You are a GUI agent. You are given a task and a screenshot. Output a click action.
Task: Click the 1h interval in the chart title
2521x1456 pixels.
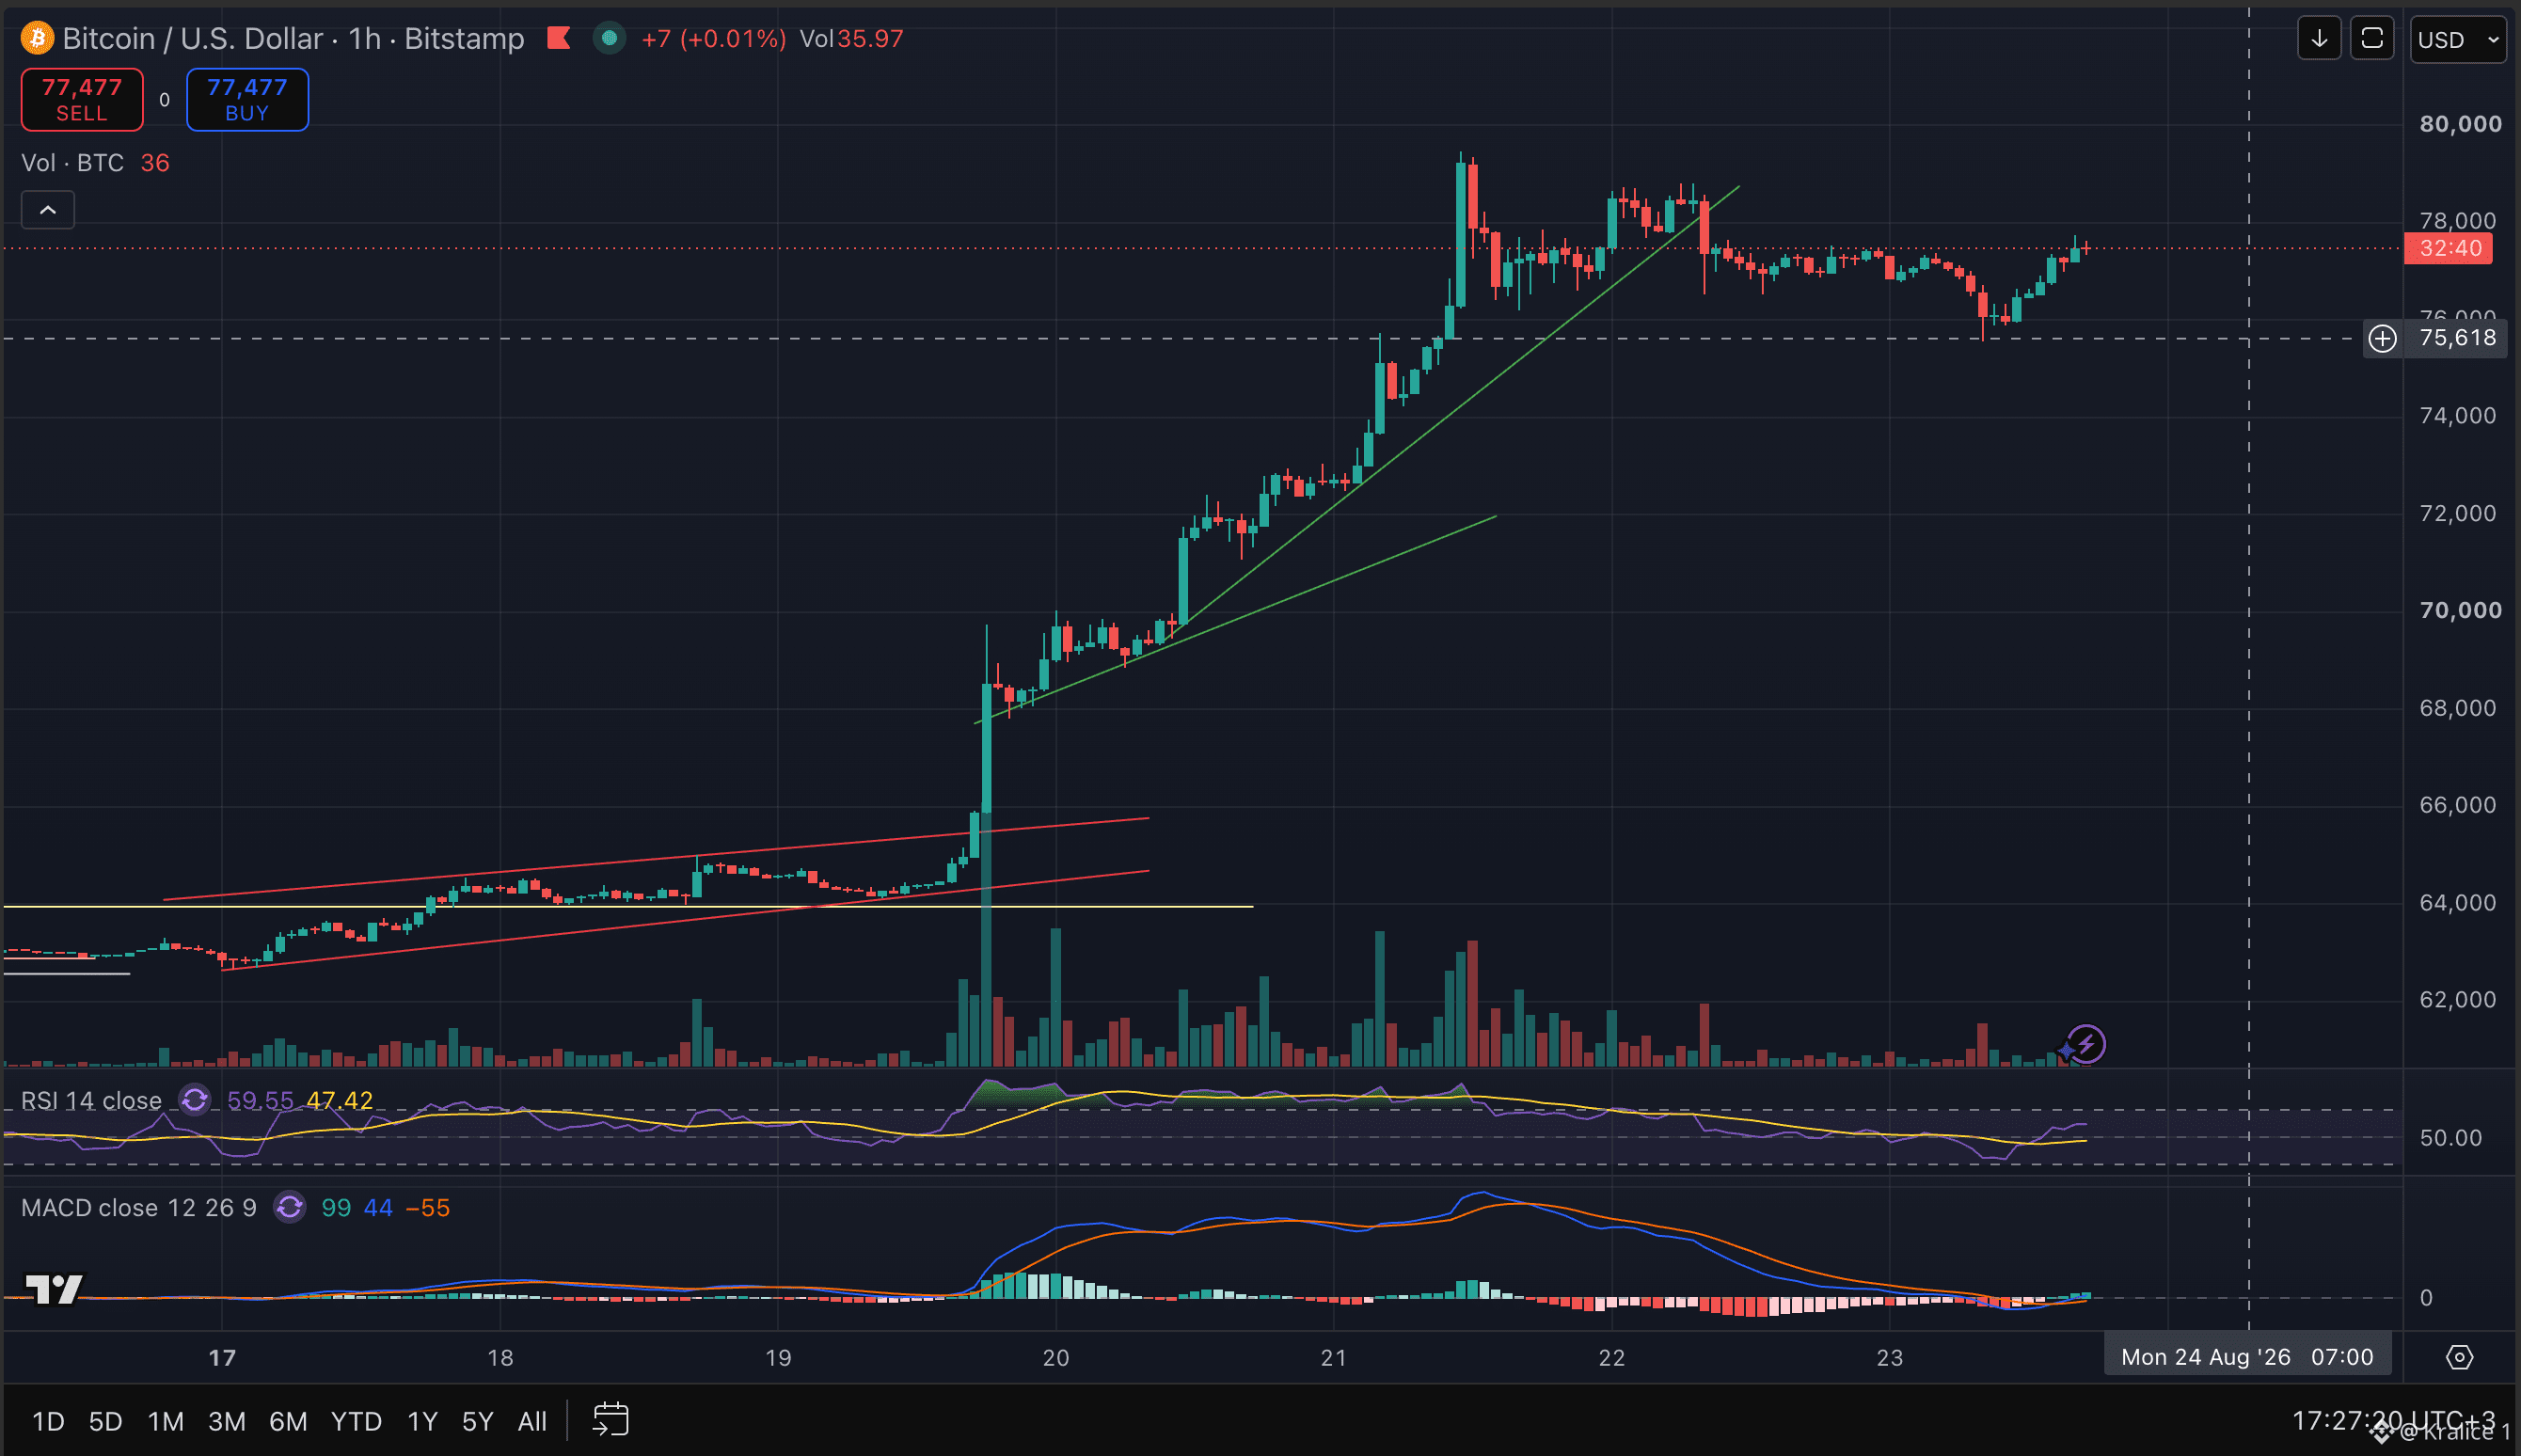coord(365,38)
